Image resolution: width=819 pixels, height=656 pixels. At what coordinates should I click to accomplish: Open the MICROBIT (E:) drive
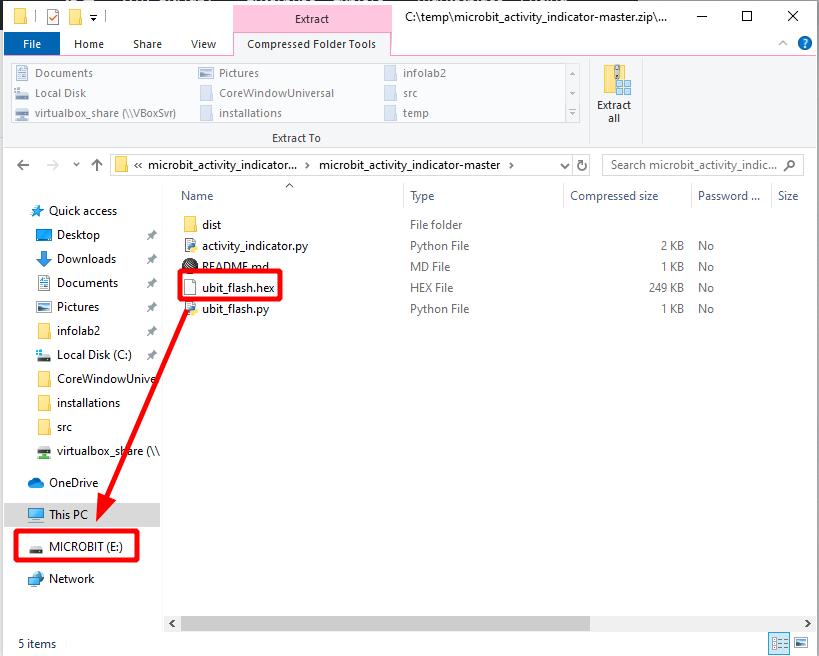[x=85, y=547]
